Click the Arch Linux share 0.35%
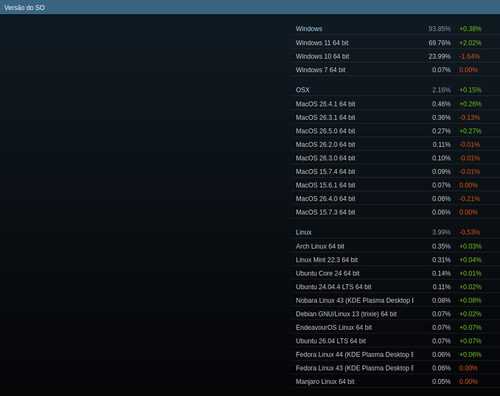500x396 pixels. 441,246
